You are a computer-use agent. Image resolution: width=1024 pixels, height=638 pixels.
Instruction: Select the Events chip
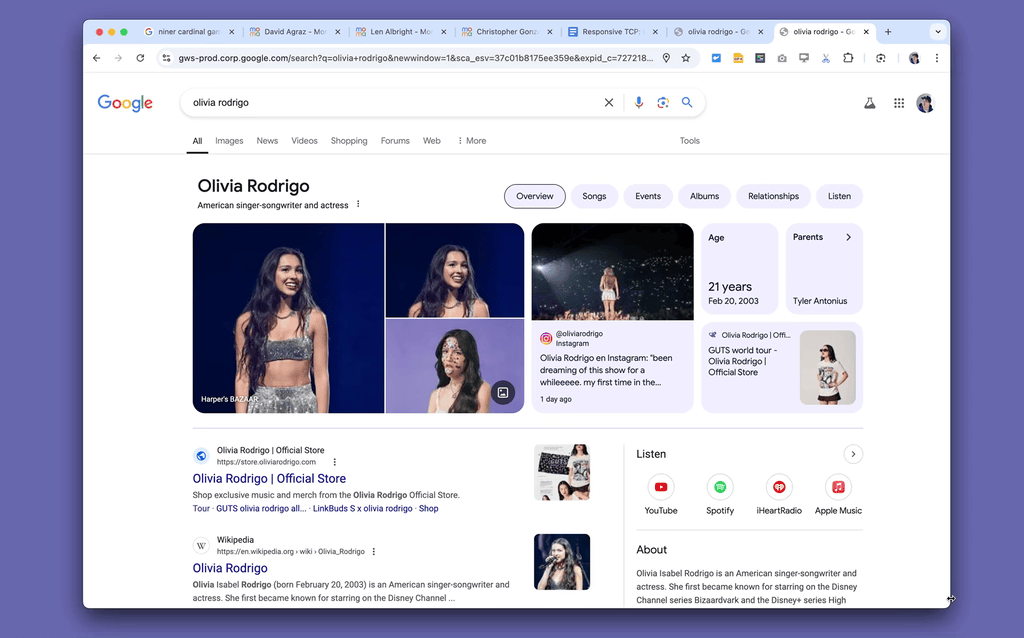click(648, 196)
